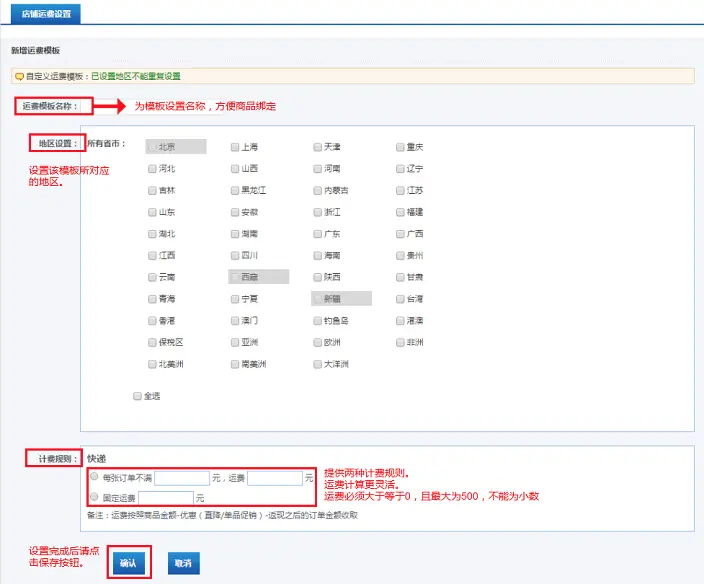Enable the 黑龙江 checkbox
This screenshot has width=704, height=584.
[235, 190]
